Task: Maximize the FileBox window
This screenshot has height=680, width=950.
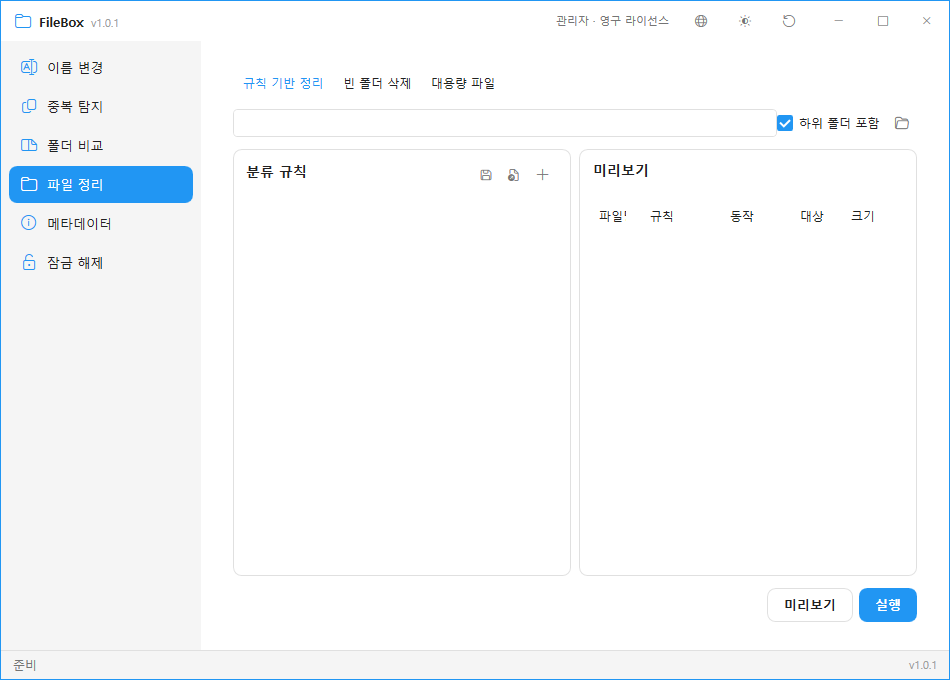Action: [883, 21]
